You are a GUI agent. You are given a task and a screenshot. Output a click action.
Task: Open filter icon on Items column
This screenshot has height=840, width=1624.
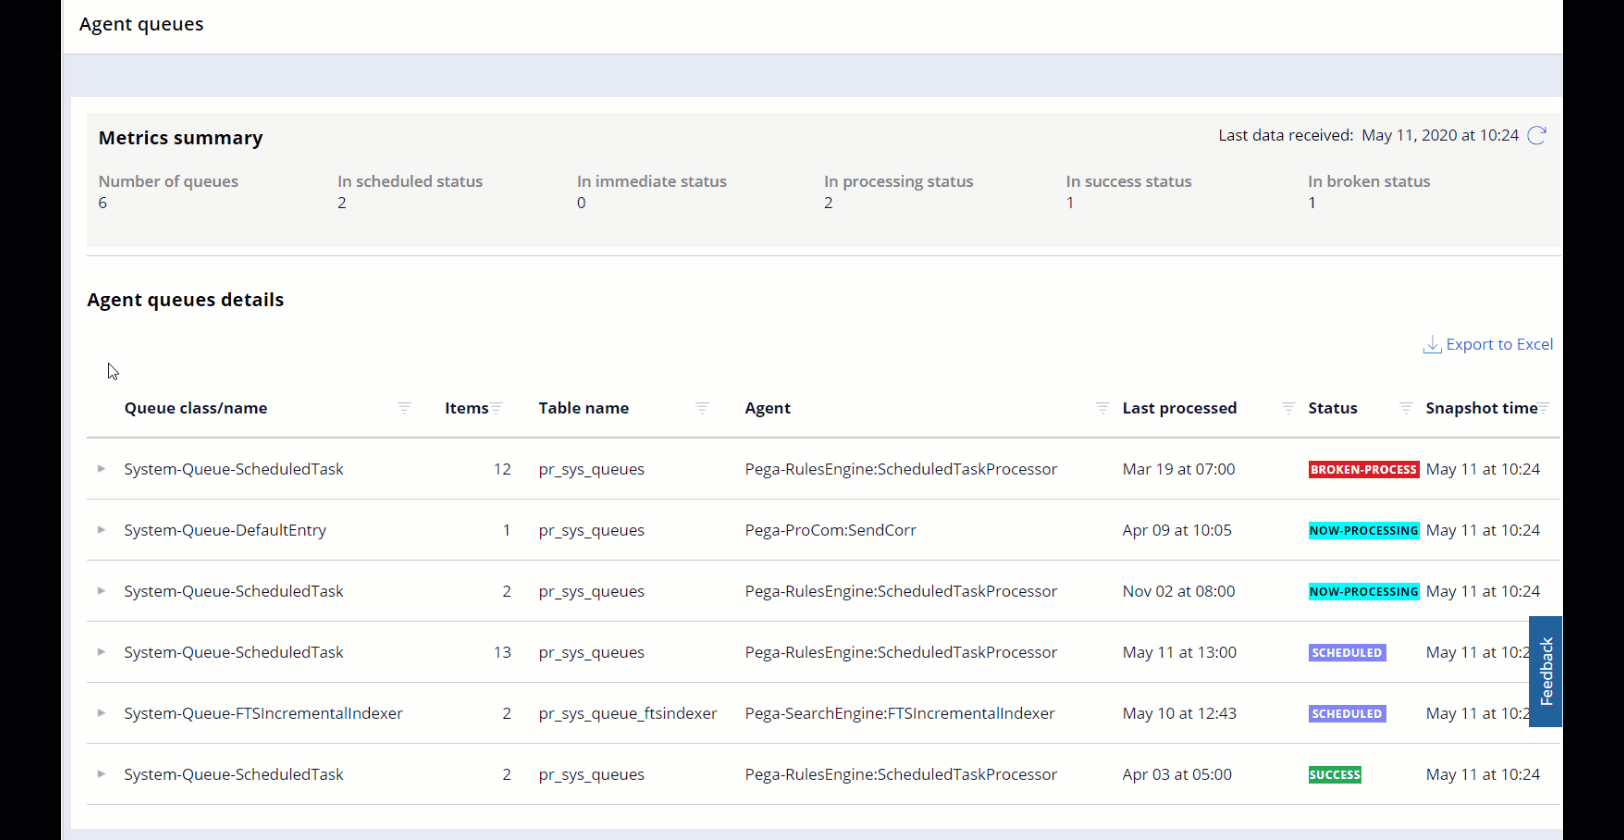pyautogui.click(x=497, y=408)
